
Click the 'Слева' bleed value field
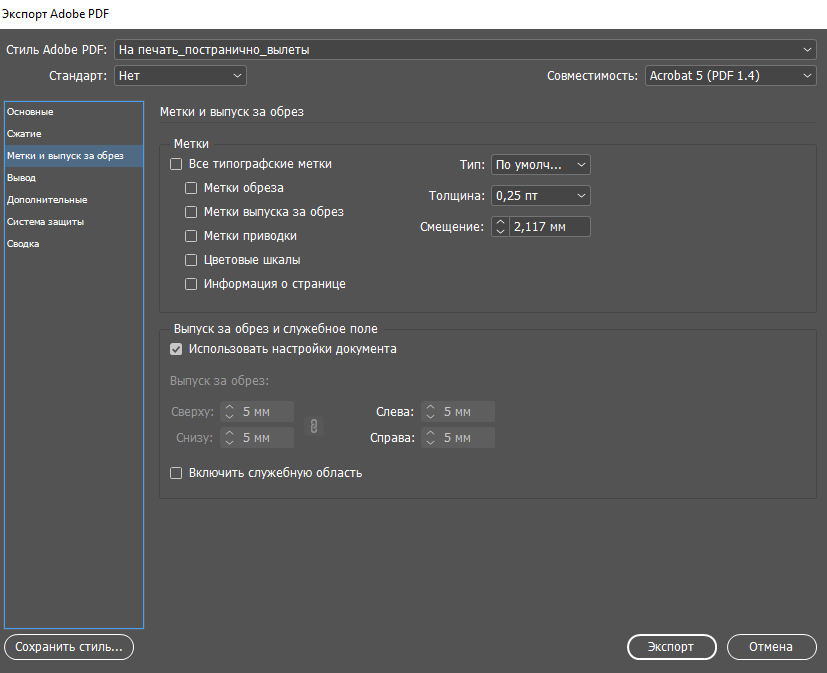tap(467, 412)
